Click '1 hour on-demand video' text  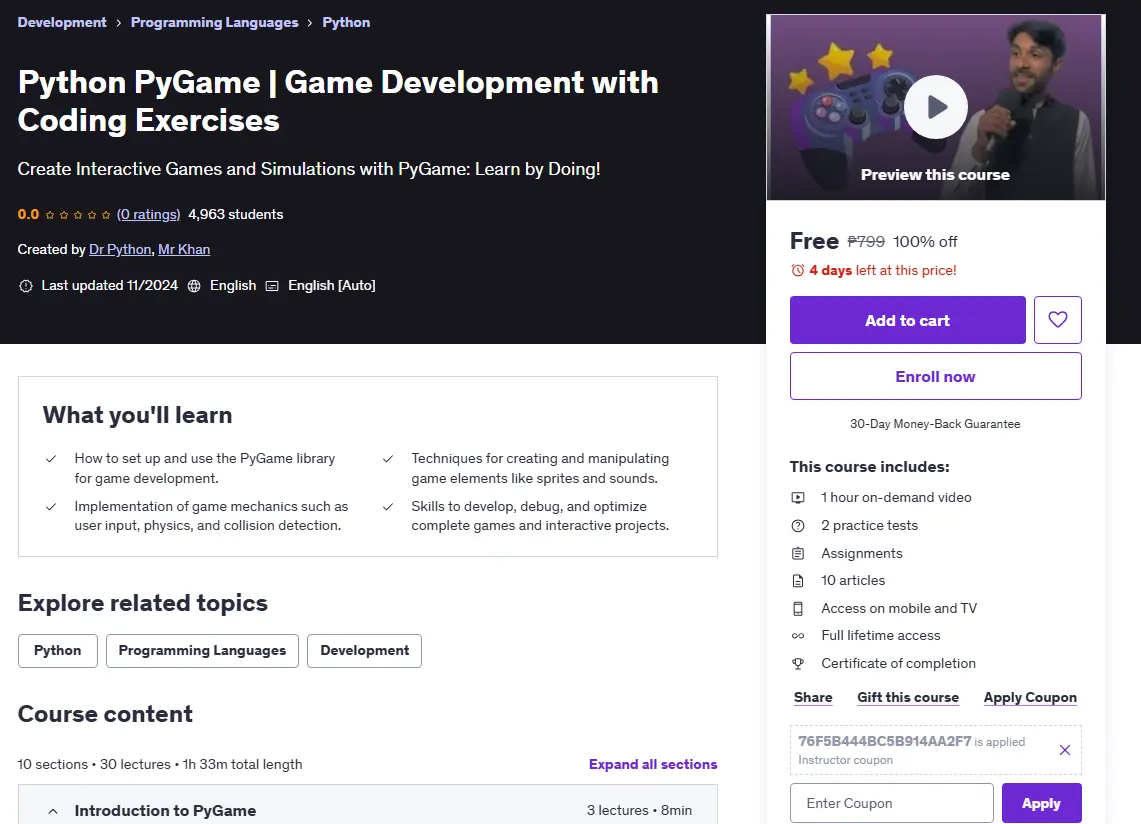click(x=896, y=498)
